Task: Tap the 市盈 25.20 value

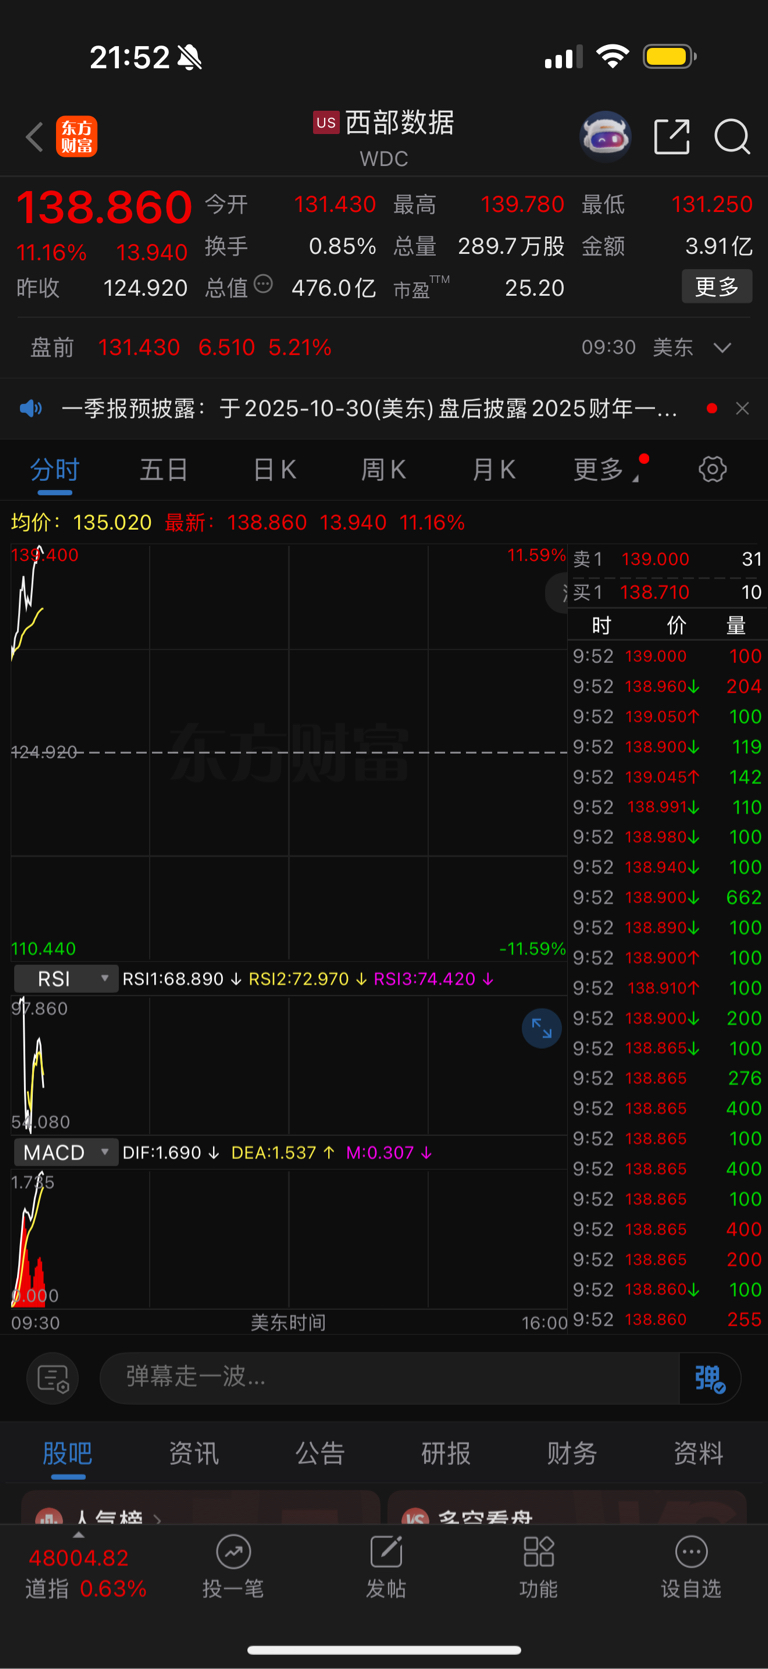Action: [x=534, y=288]
